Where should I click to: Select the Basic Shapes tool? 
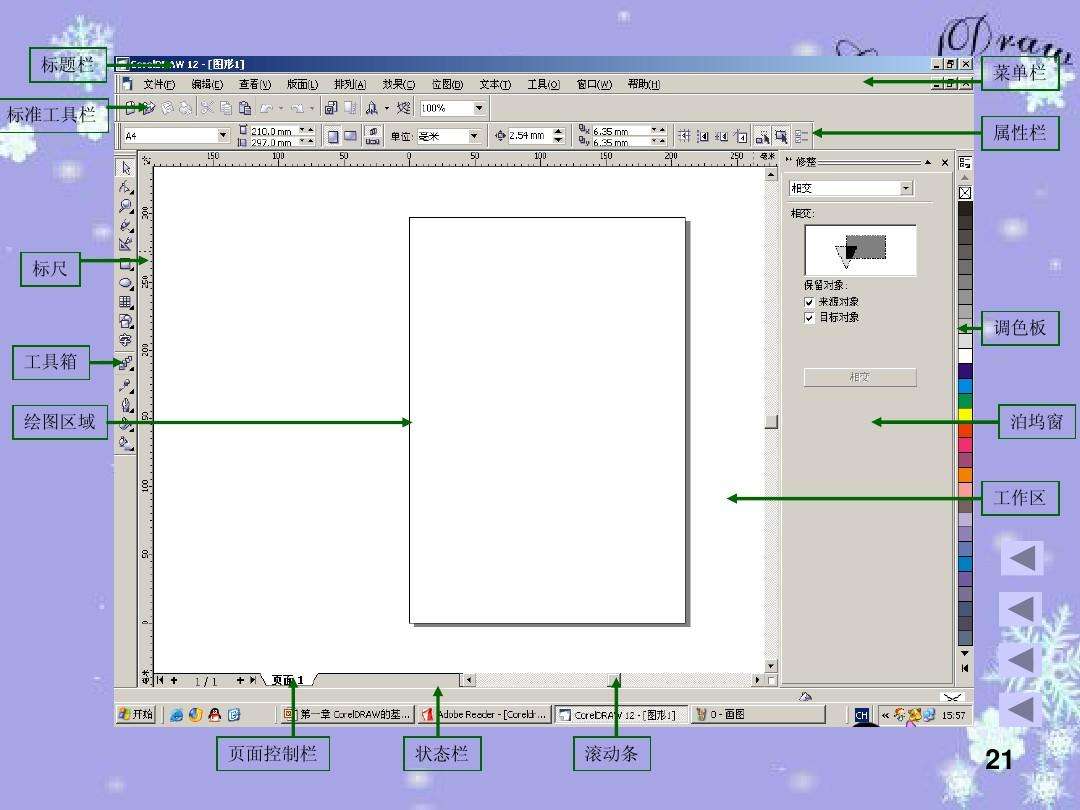[126, 321]
